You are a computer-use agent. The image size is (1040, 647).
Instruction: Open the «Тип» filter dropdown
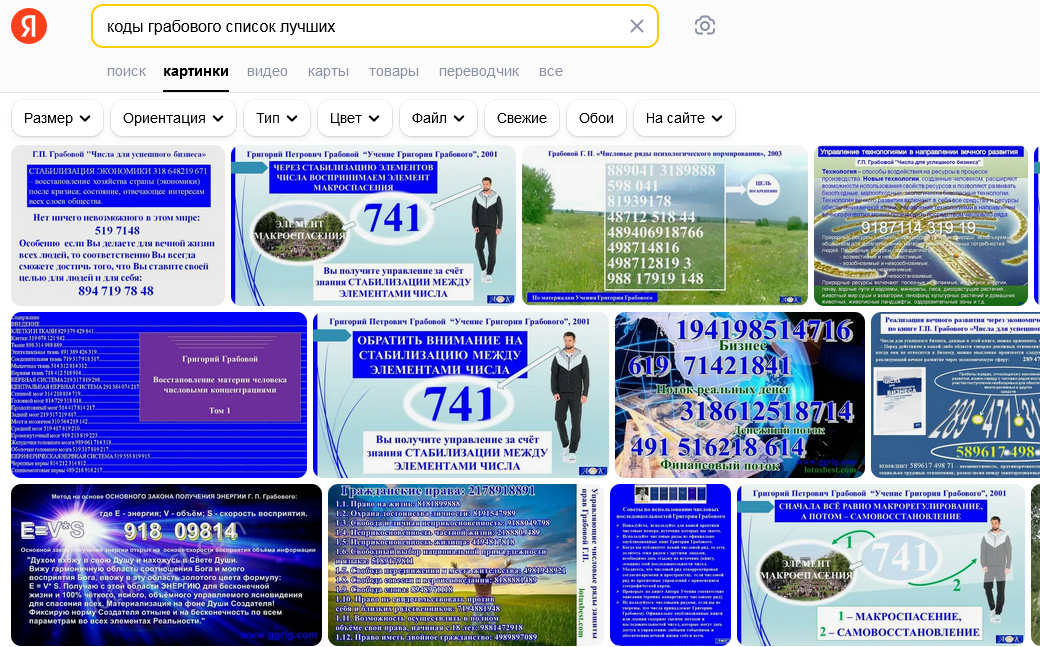pyautogui.click(x=277, y=118)
